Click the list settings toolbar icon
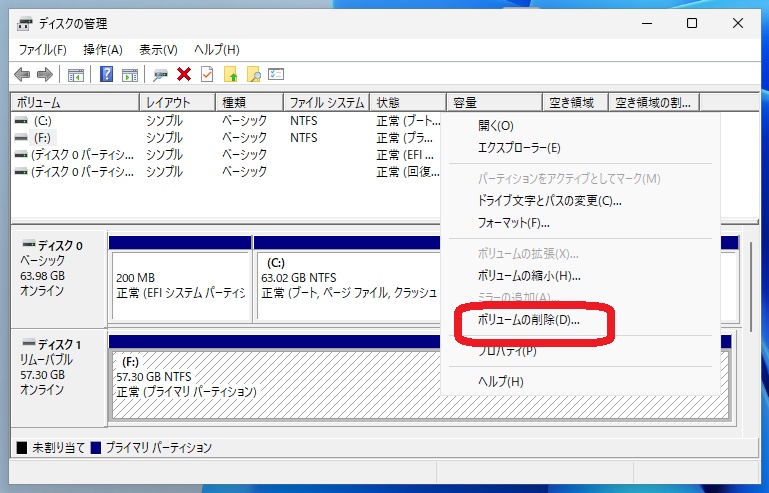 click(x=276, y=75)
